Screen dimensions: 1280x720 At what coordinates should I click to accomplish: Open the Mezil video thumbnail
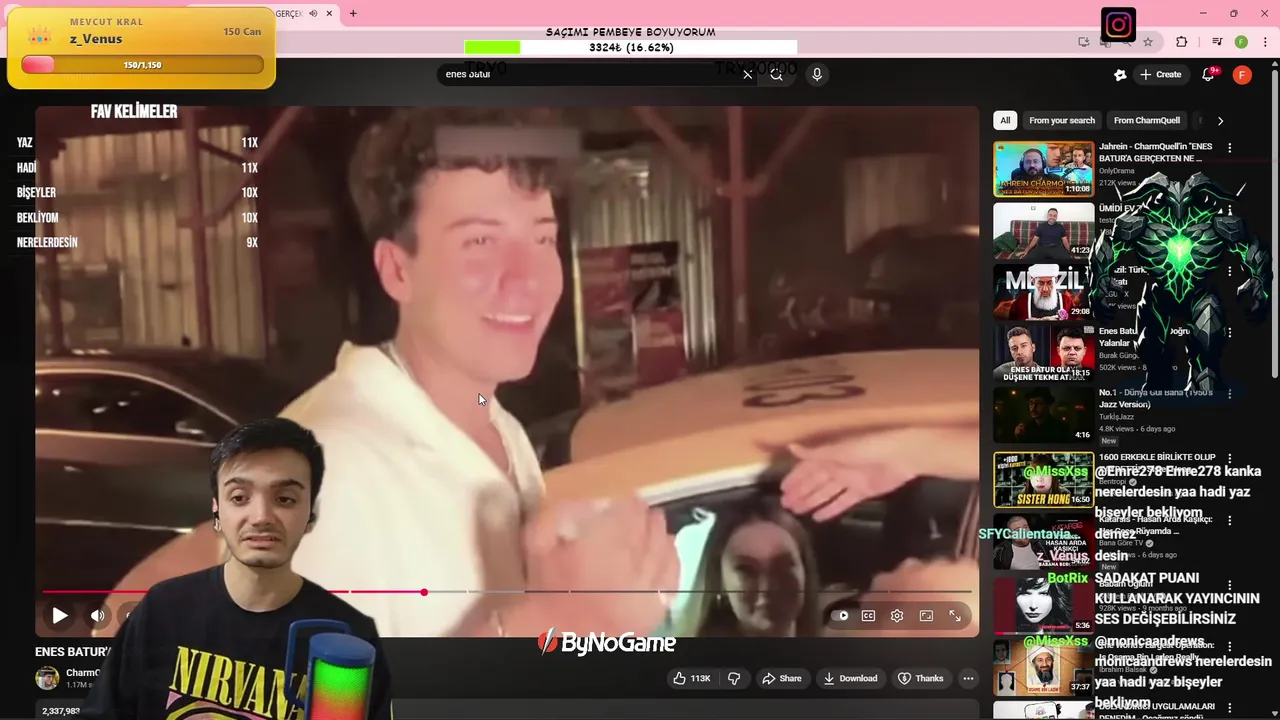[x=1043, y=292]
